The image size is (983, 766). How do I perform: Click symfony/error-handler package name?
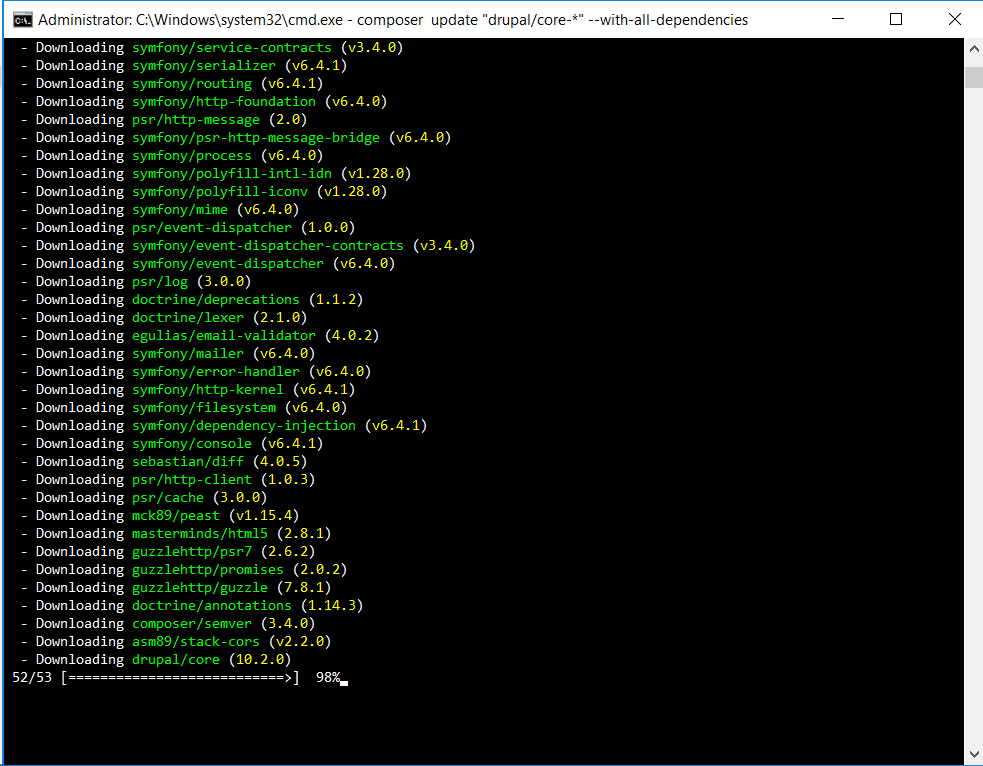[216, 372]
